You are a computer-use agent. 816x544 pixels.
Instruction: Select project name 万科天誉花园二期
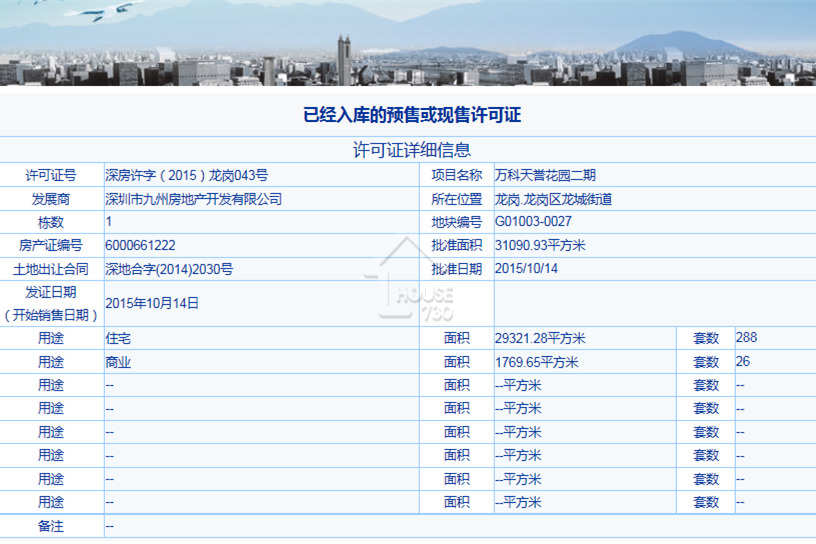coord(545,175)
